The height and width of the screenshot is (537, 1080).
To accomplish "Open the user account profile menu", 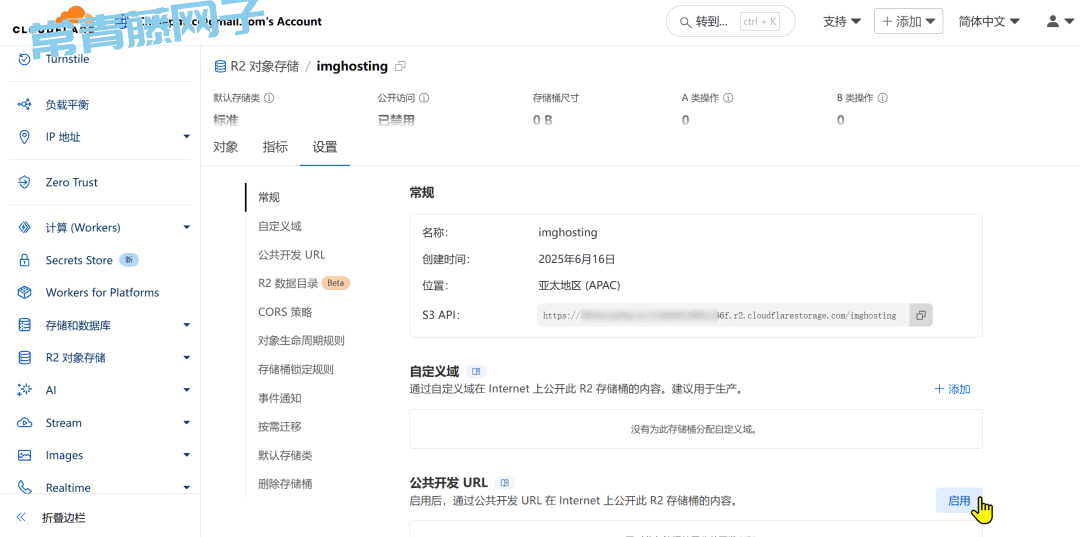I will 1058,21.
